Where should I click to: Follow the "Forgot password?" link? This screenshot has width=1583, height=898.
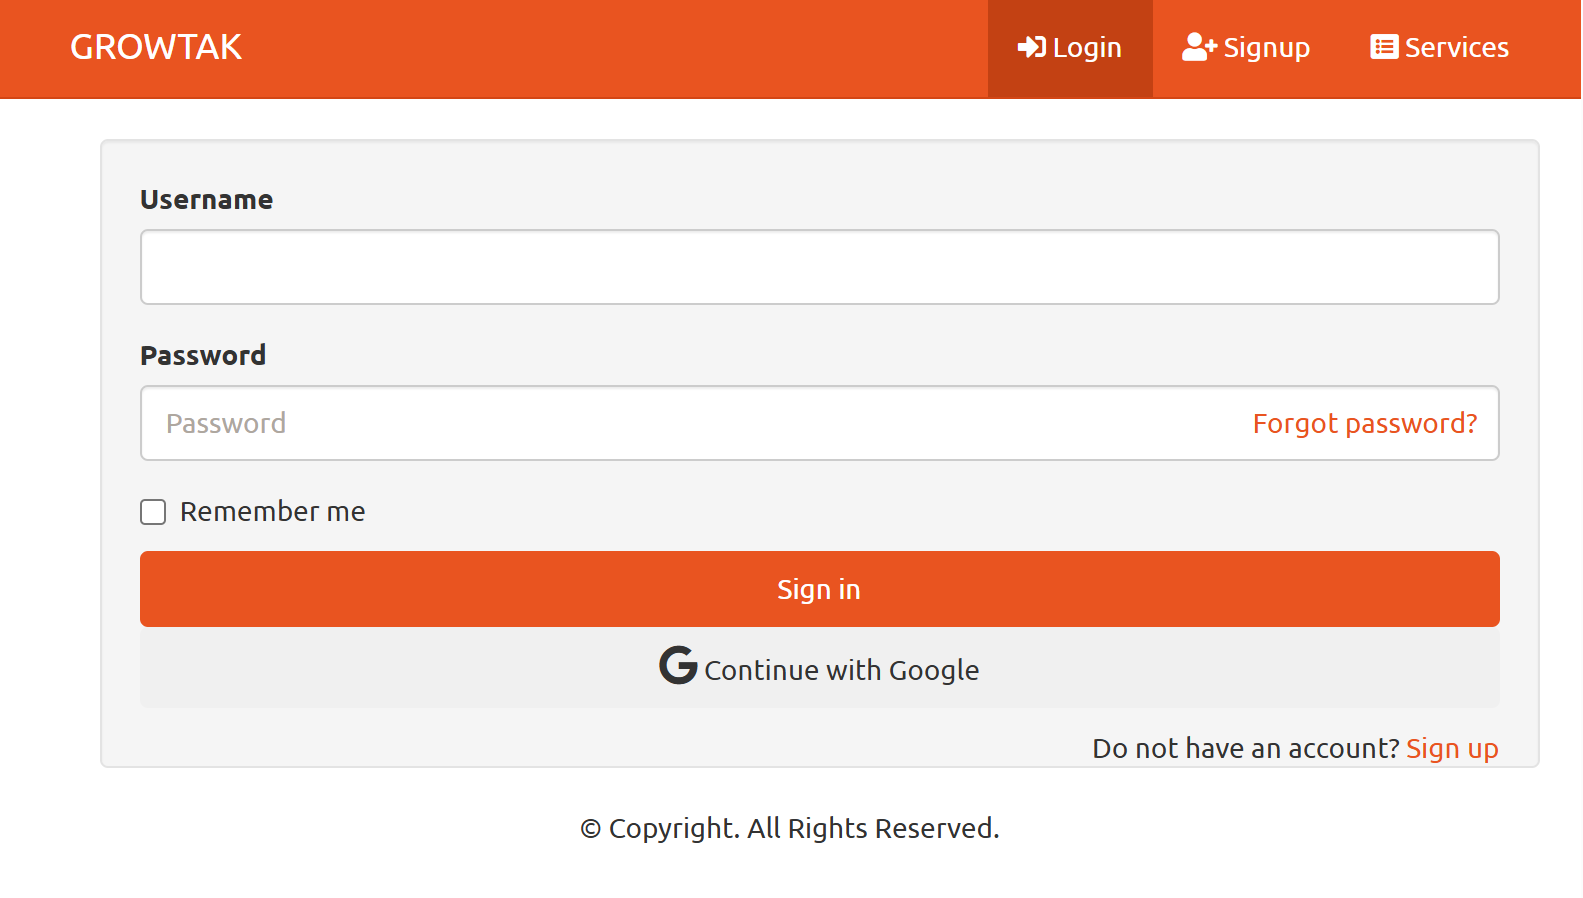(x=1364, y=424)
